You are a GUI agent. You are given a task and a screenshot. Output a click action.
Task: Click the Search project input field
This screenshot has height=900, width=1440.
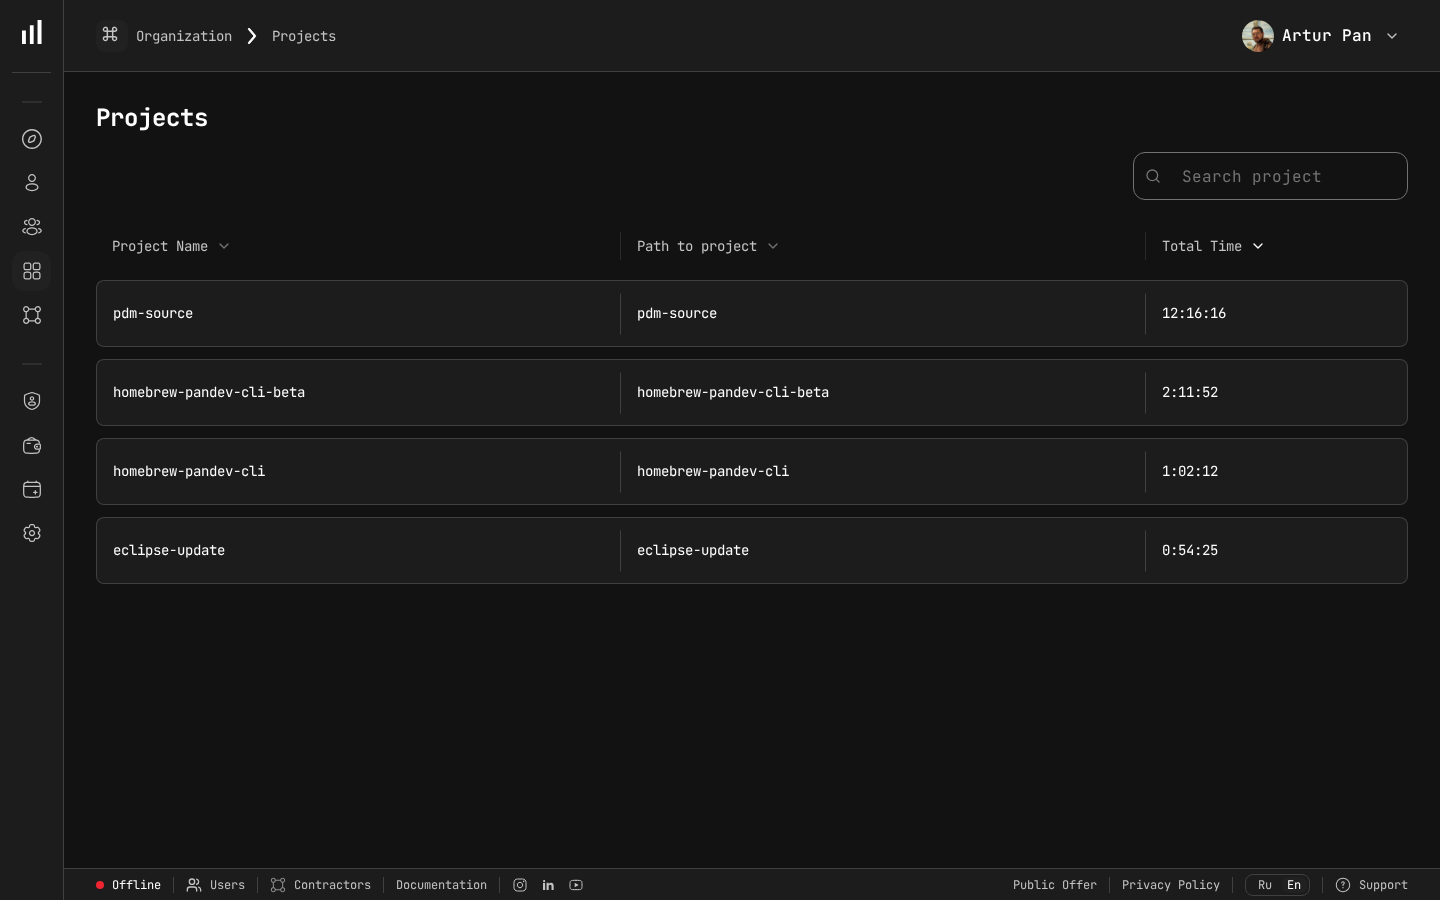[1270, 176]
